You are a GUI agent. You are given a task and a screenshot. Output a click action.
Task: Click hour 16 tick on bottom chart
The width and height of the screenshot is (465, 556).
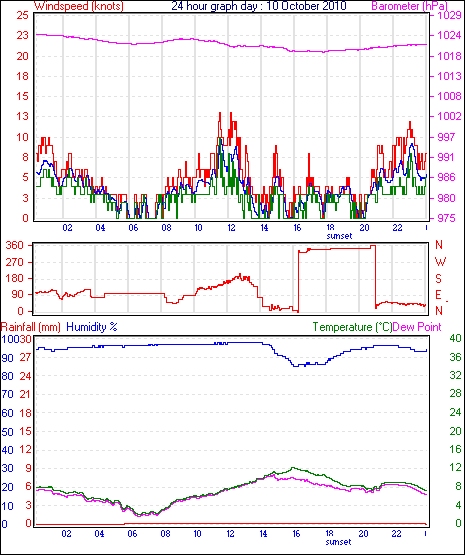[296, 533]
